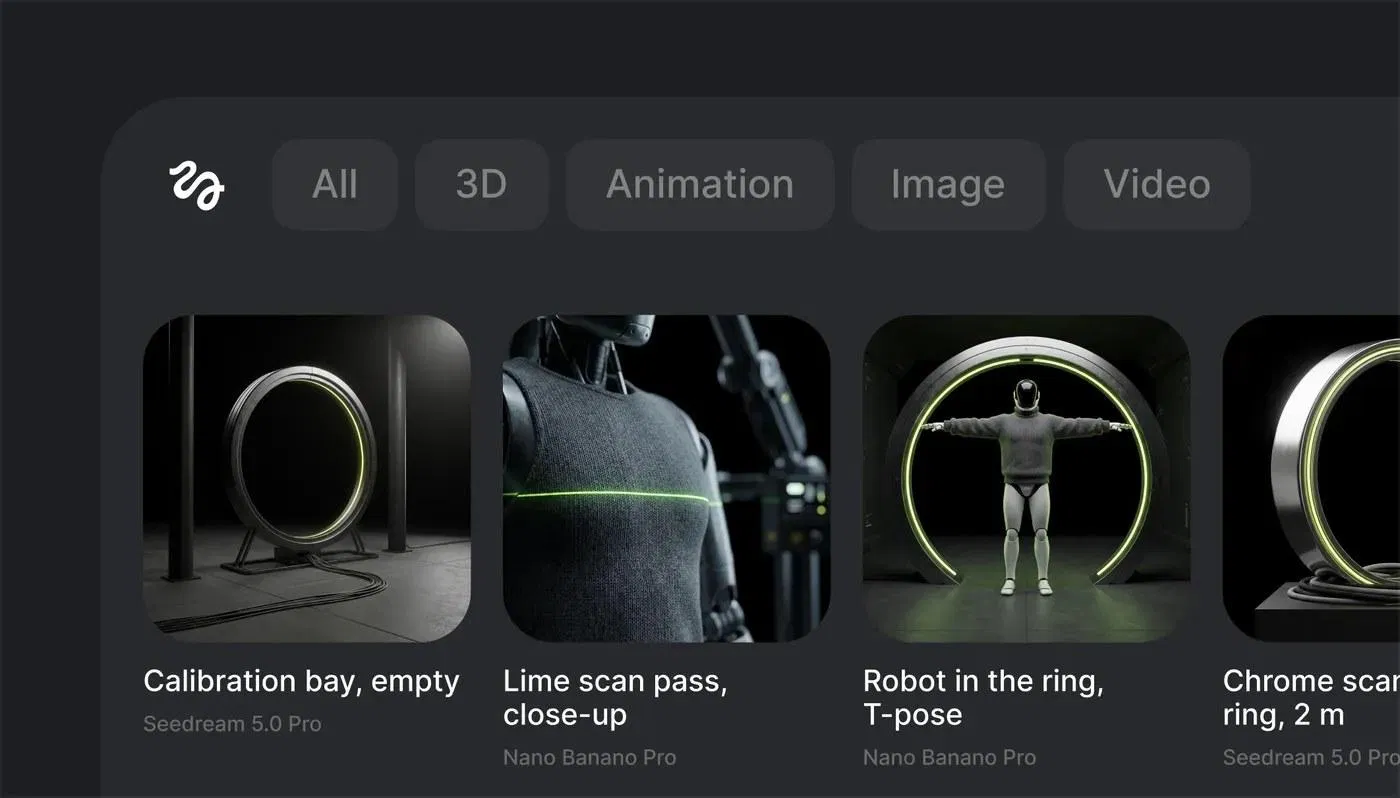Click the "Chrome scan ring, 2 m" title

pyautogui.click(x=1311, y=698)
